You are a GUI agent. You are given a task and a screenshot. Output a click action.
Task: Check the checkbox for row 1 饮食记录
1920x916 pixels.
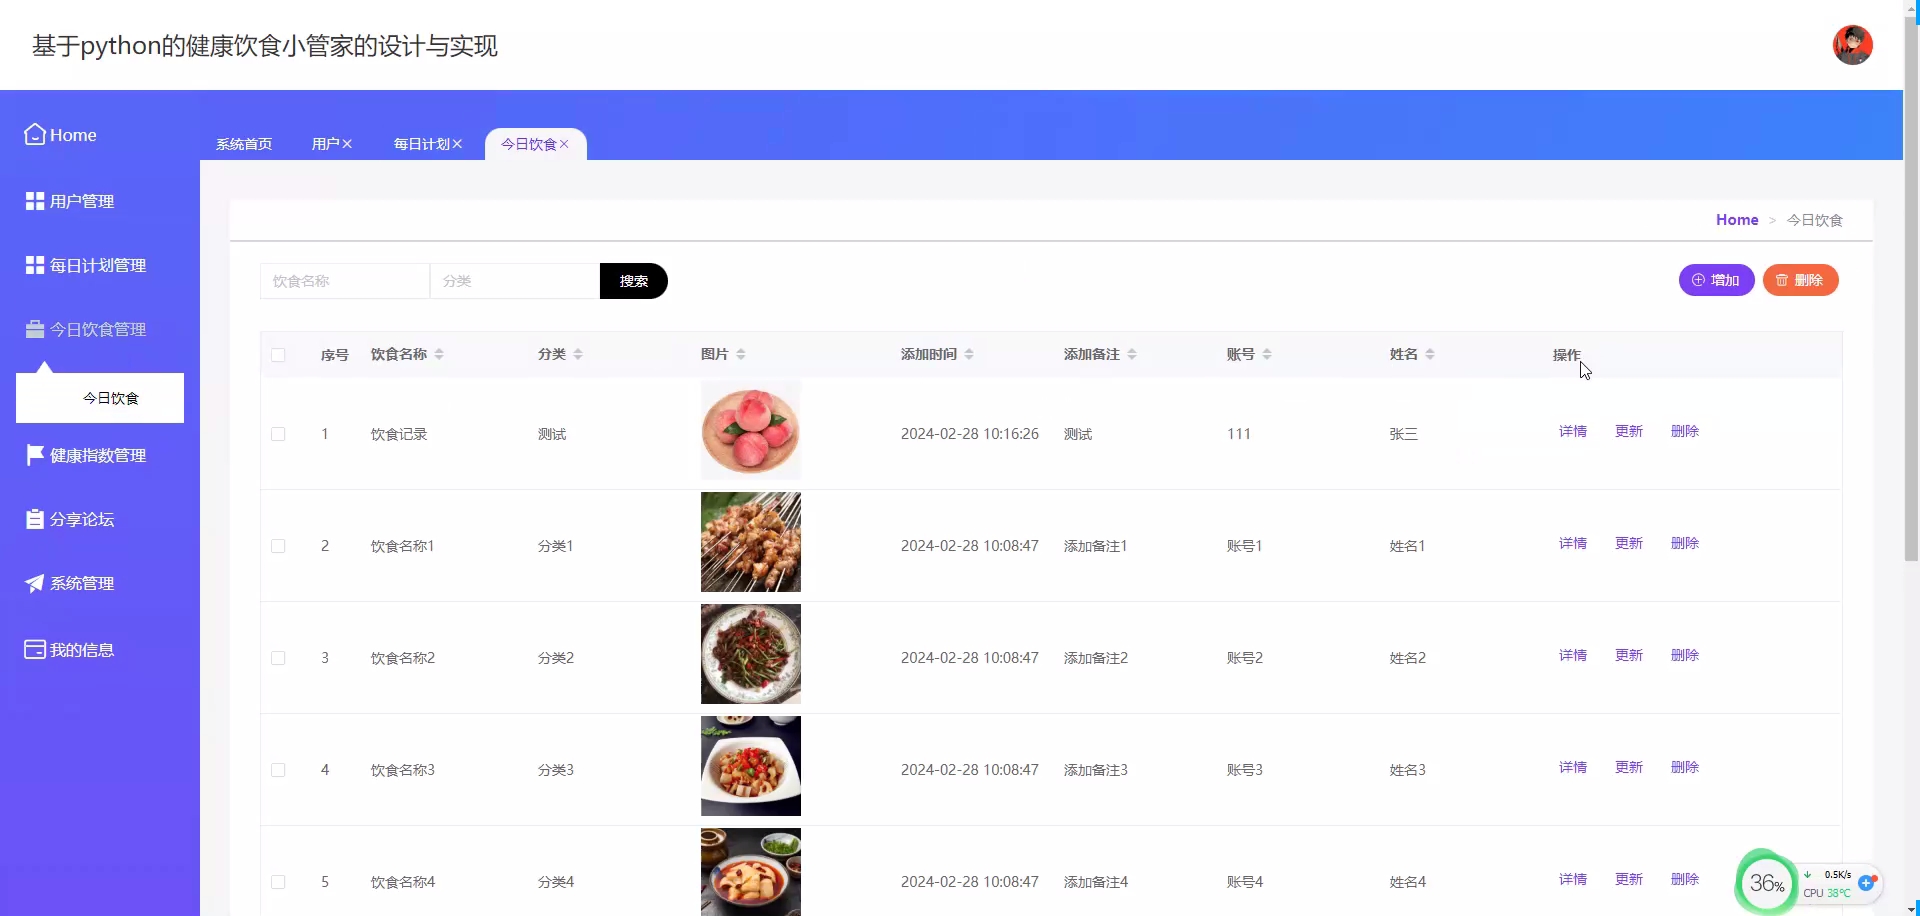coord(278,434)
